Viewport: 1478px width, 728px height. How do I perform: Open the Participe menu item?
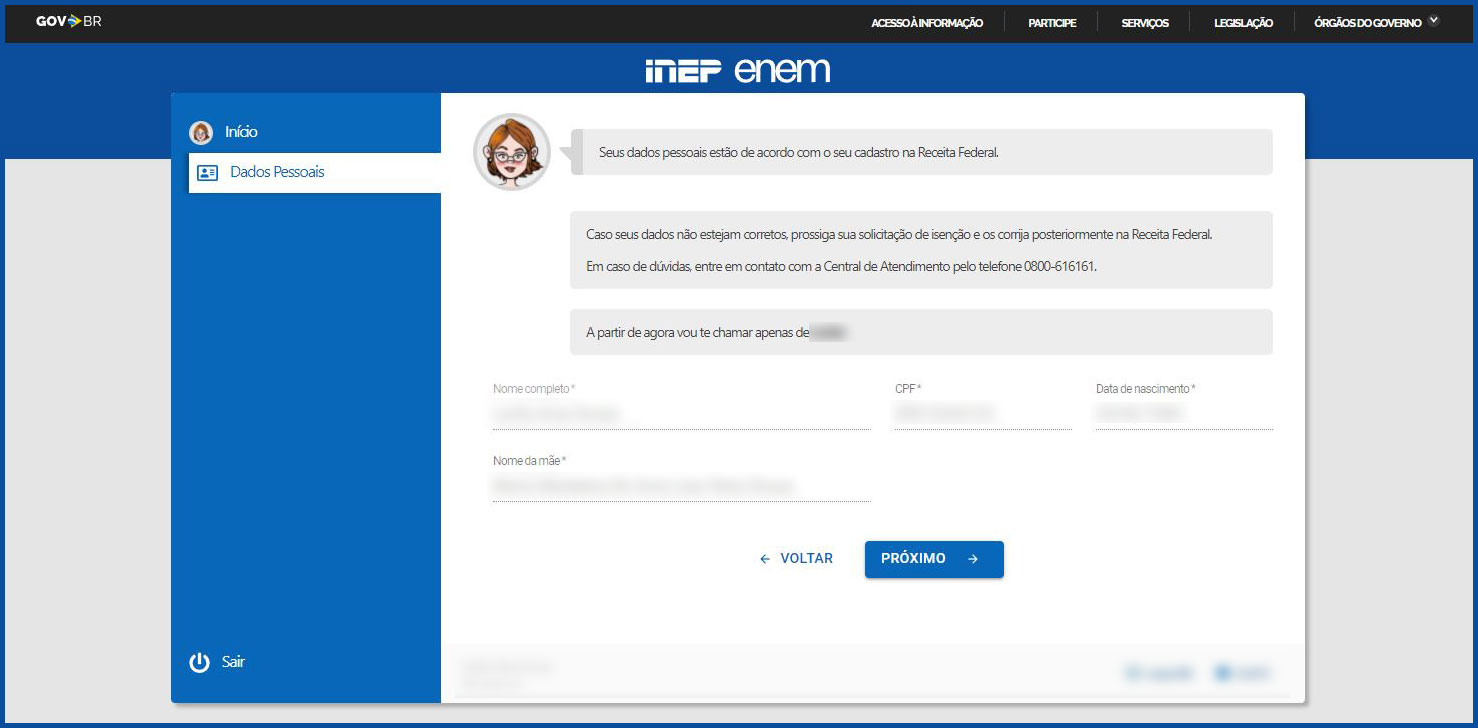[1052, 23]
